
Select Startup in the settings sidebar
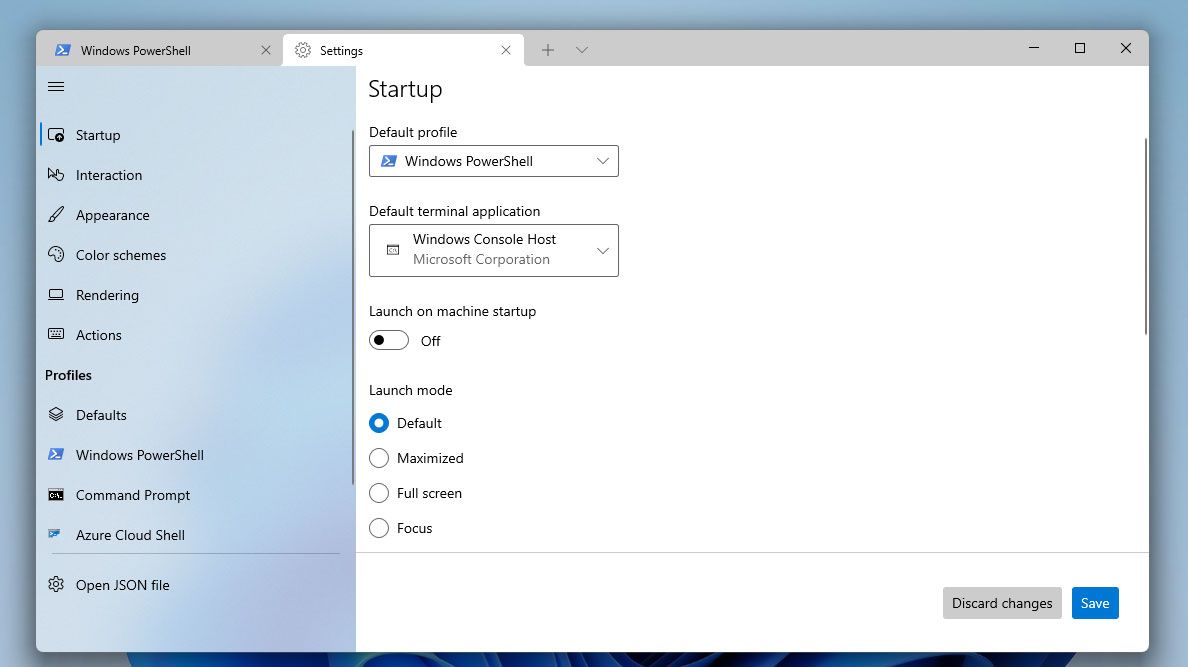coord(97,135)
